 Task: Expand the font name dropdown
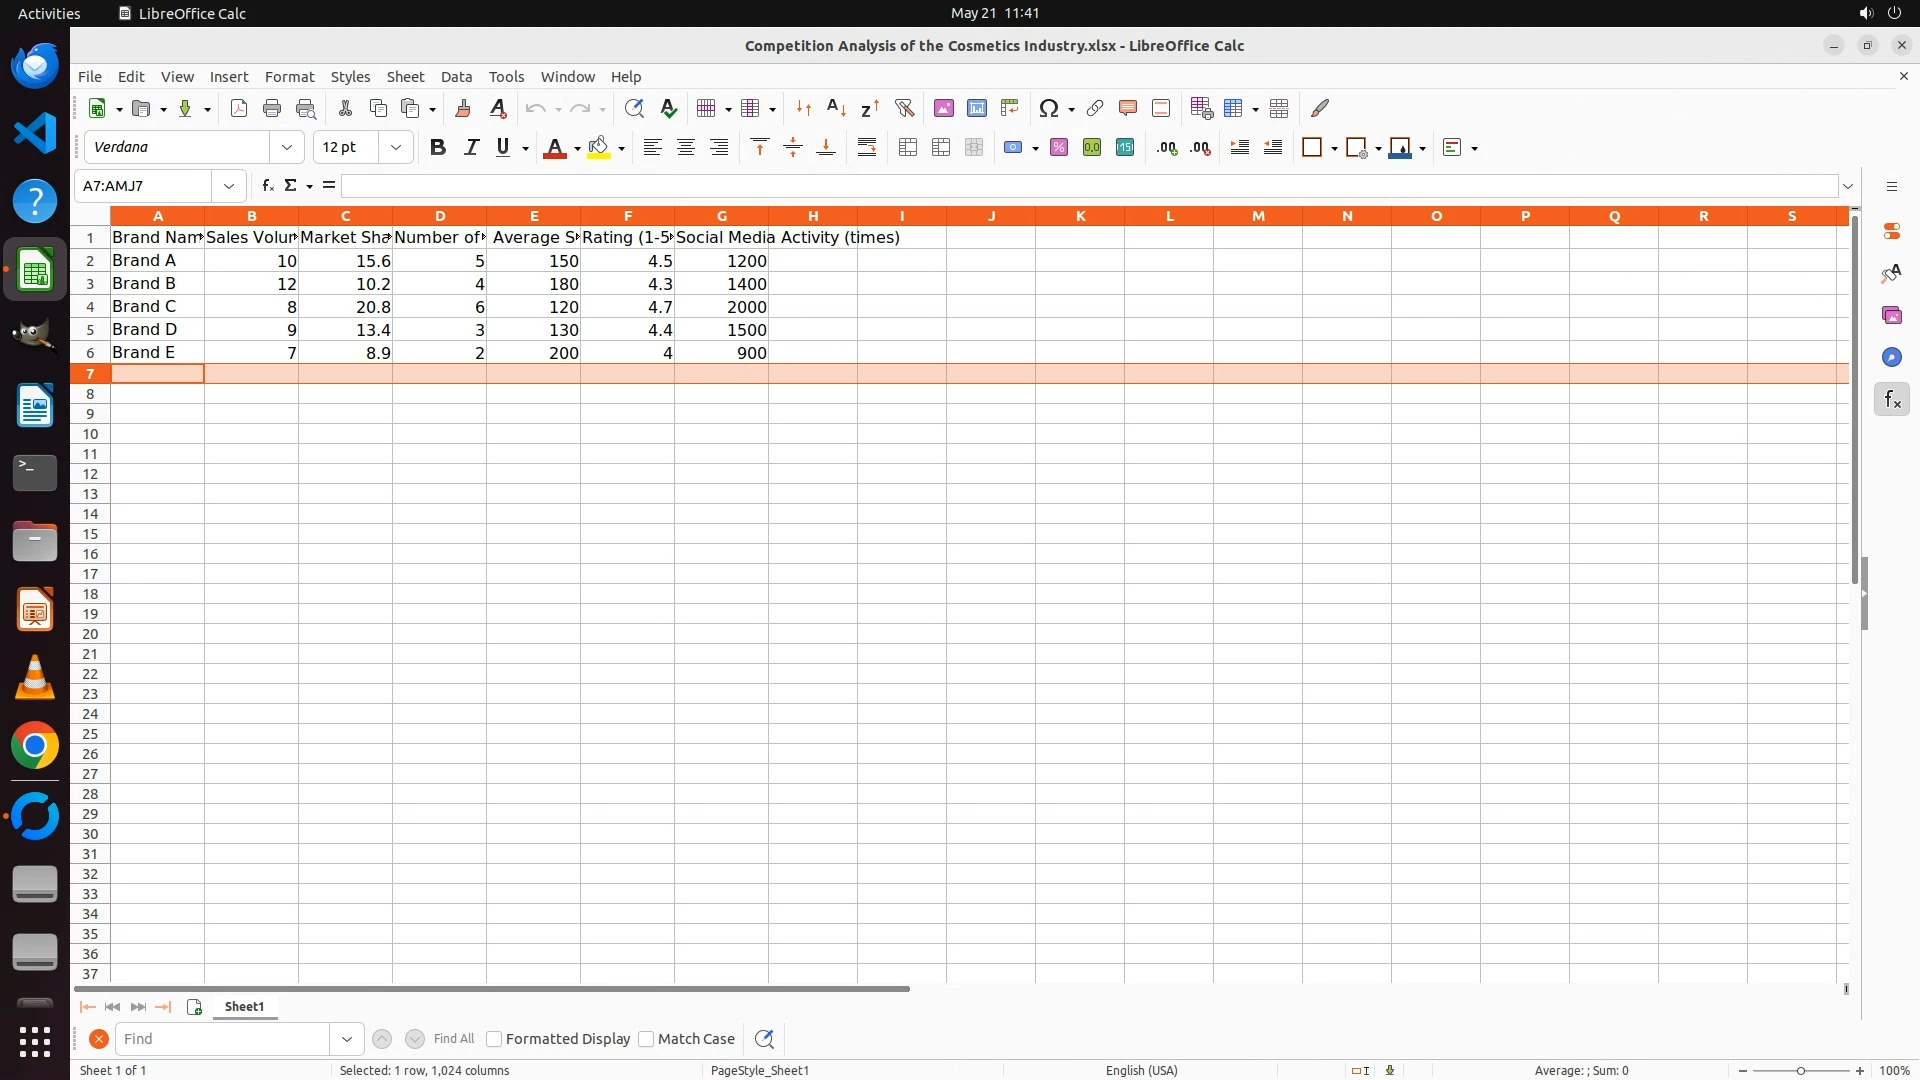pyautogui.click(x=287, y=148)
